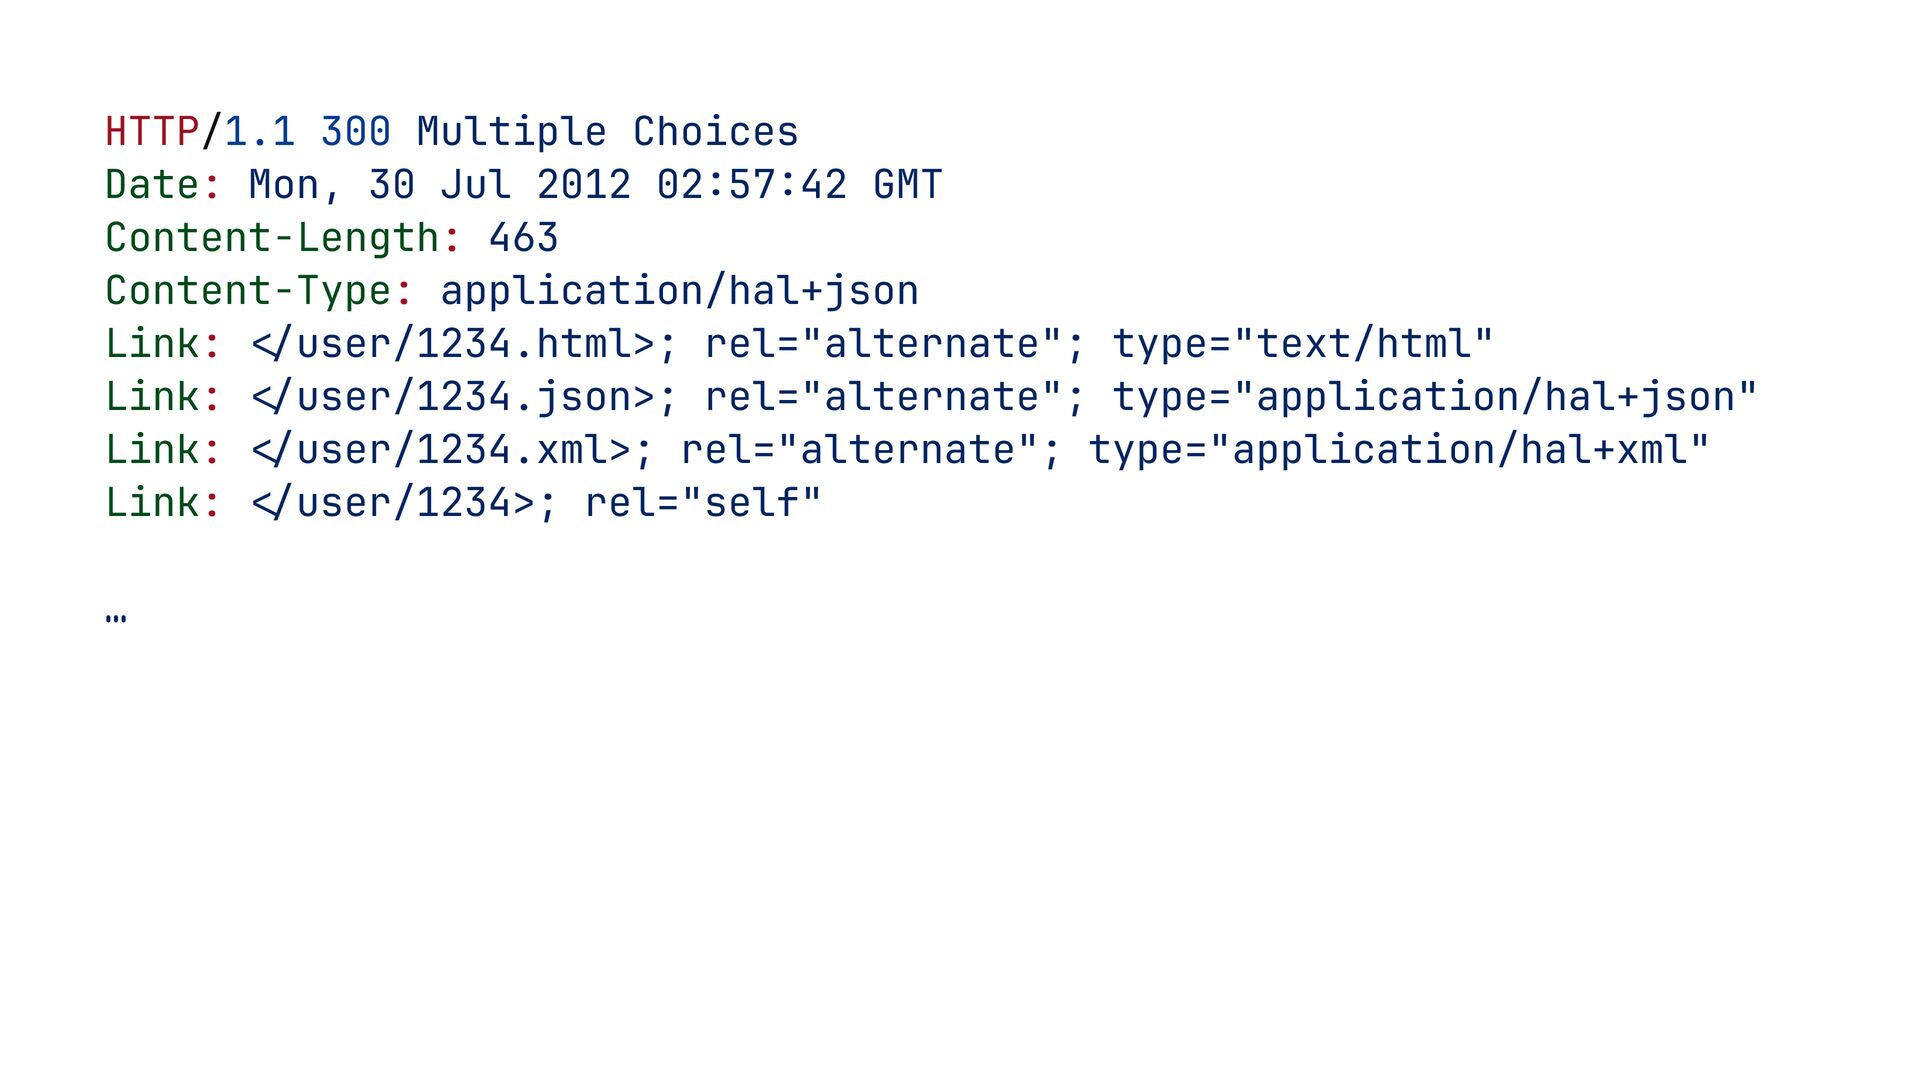
Task: Click the ellipsis below the headers
Action: [116, 618]
